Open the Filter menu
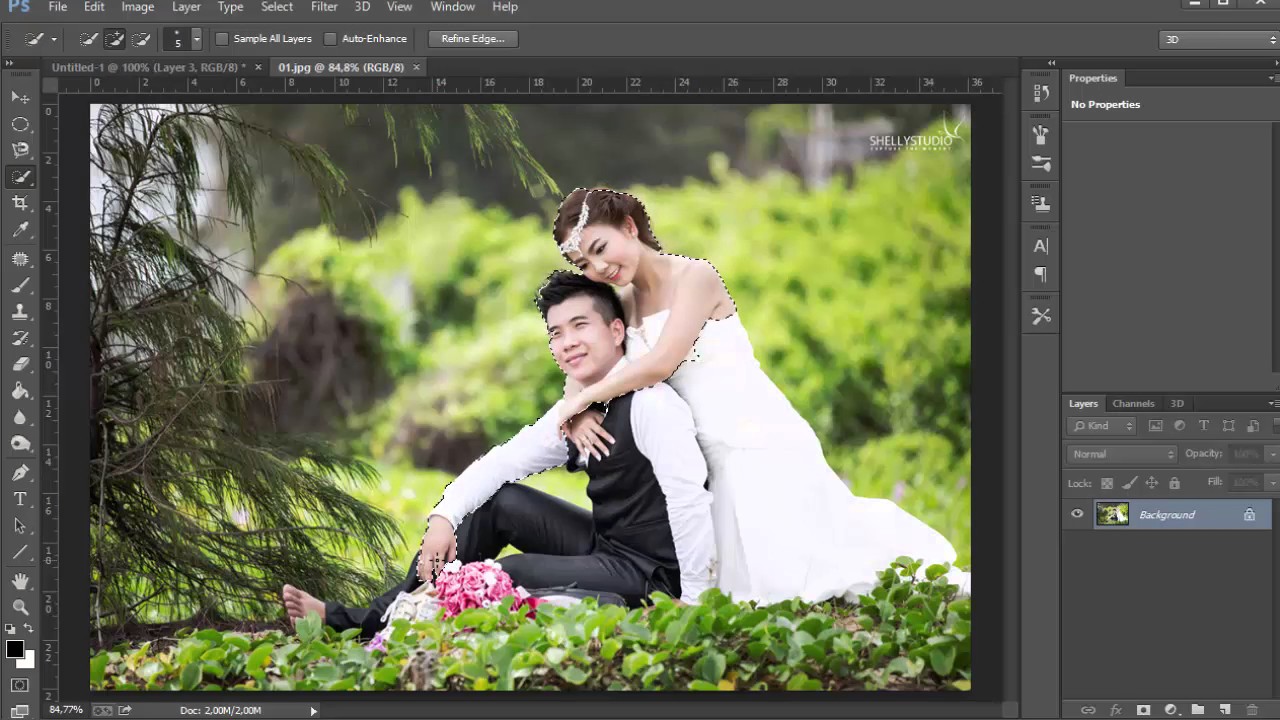1280x720 pixels. coord(324,7)
